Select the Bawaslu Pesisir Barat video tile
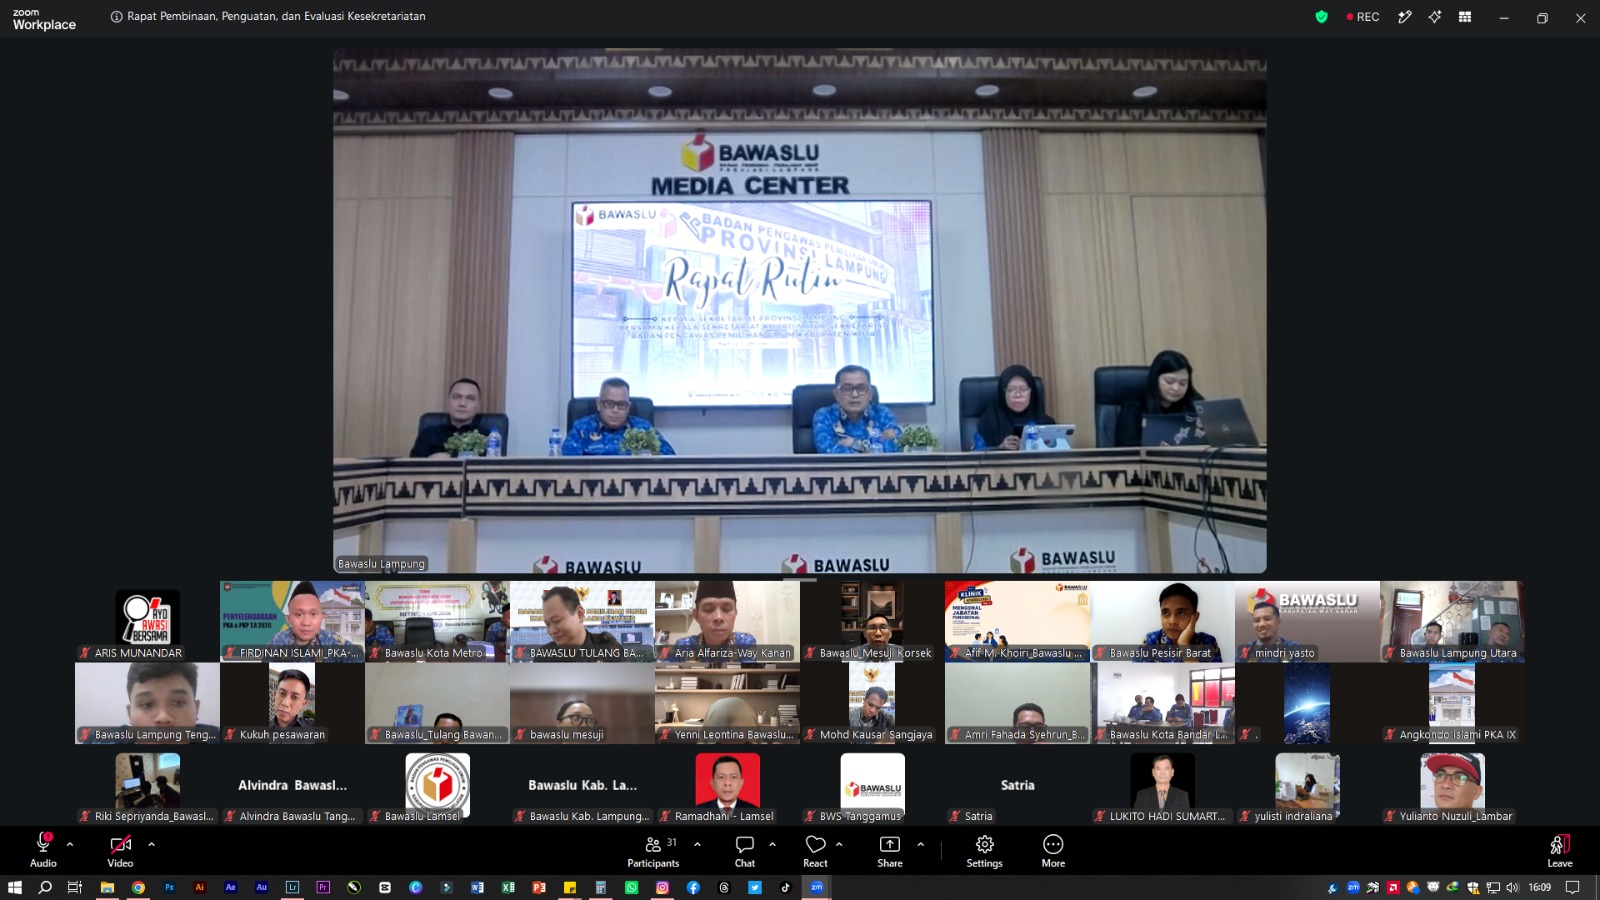The height and width of the screenshot is (900, 1600). (x=1162, y=622)
